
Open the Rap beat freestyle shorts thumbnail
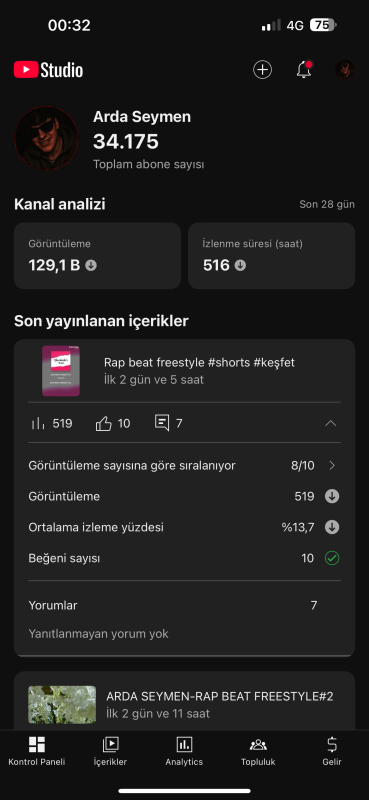click(61, 371)
